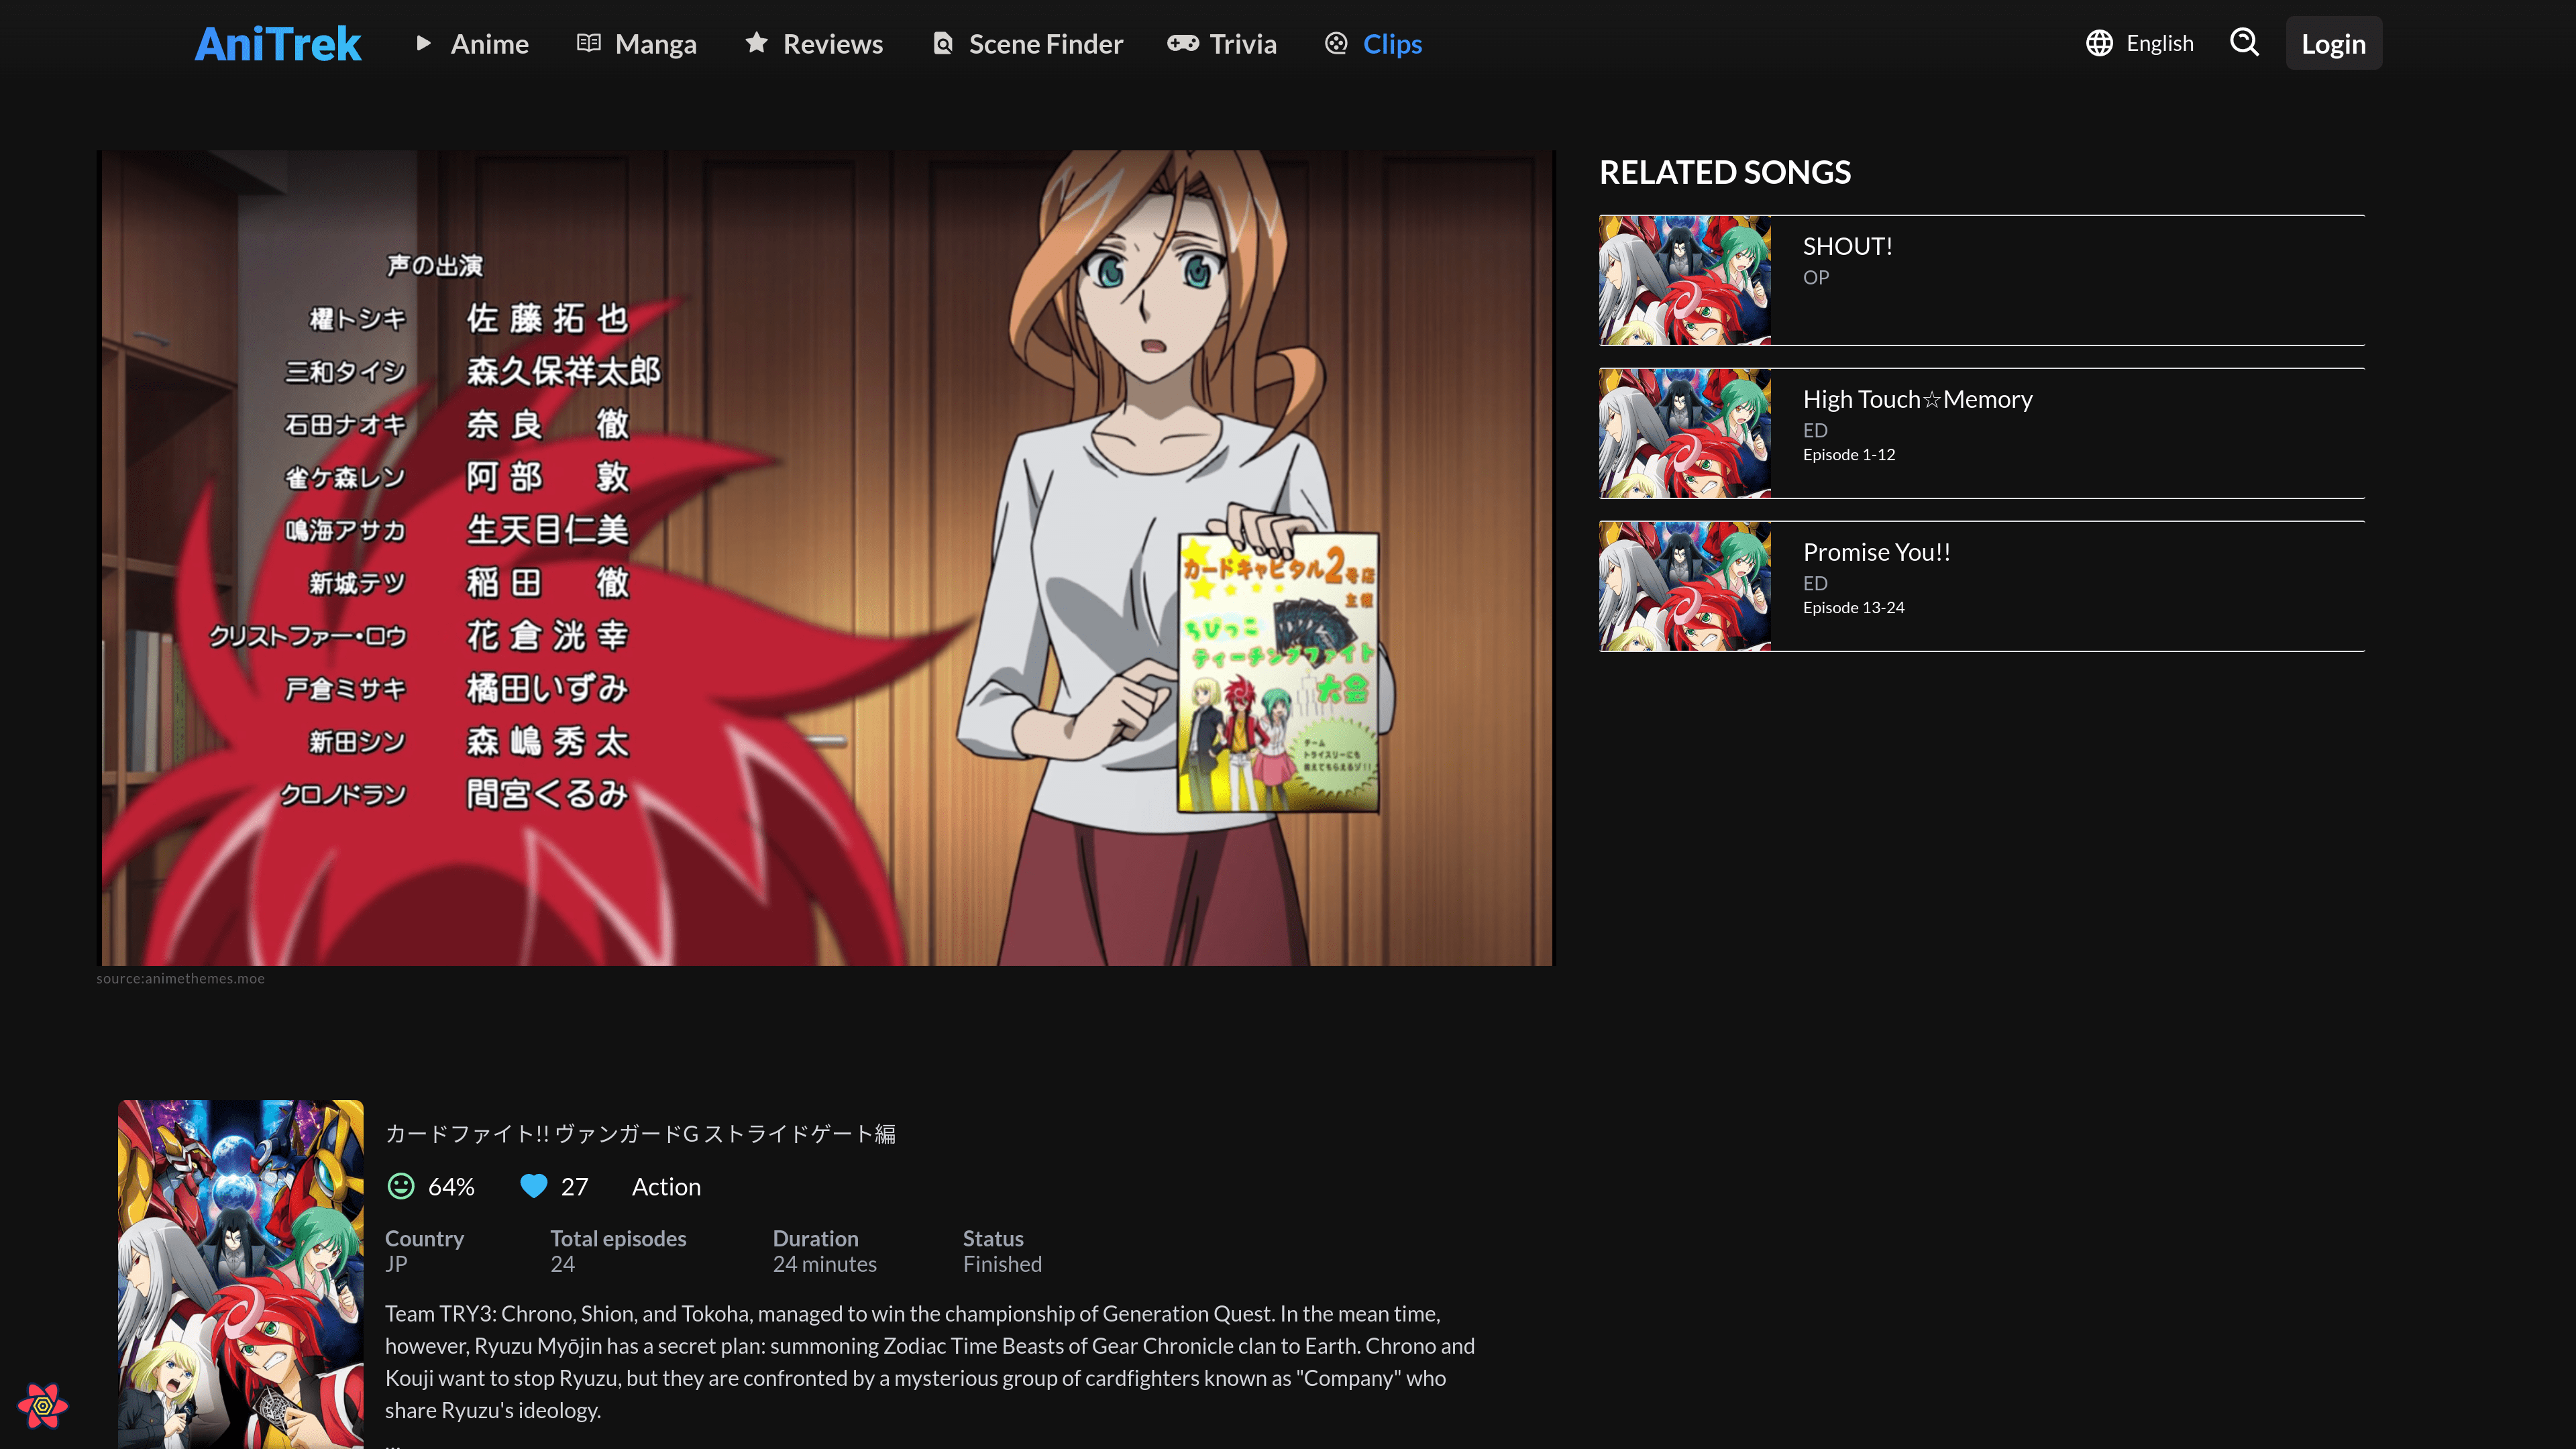Open the Action genre link
The width and height of the screenshot is (2576, 1449).
[x=666, y=1187]
